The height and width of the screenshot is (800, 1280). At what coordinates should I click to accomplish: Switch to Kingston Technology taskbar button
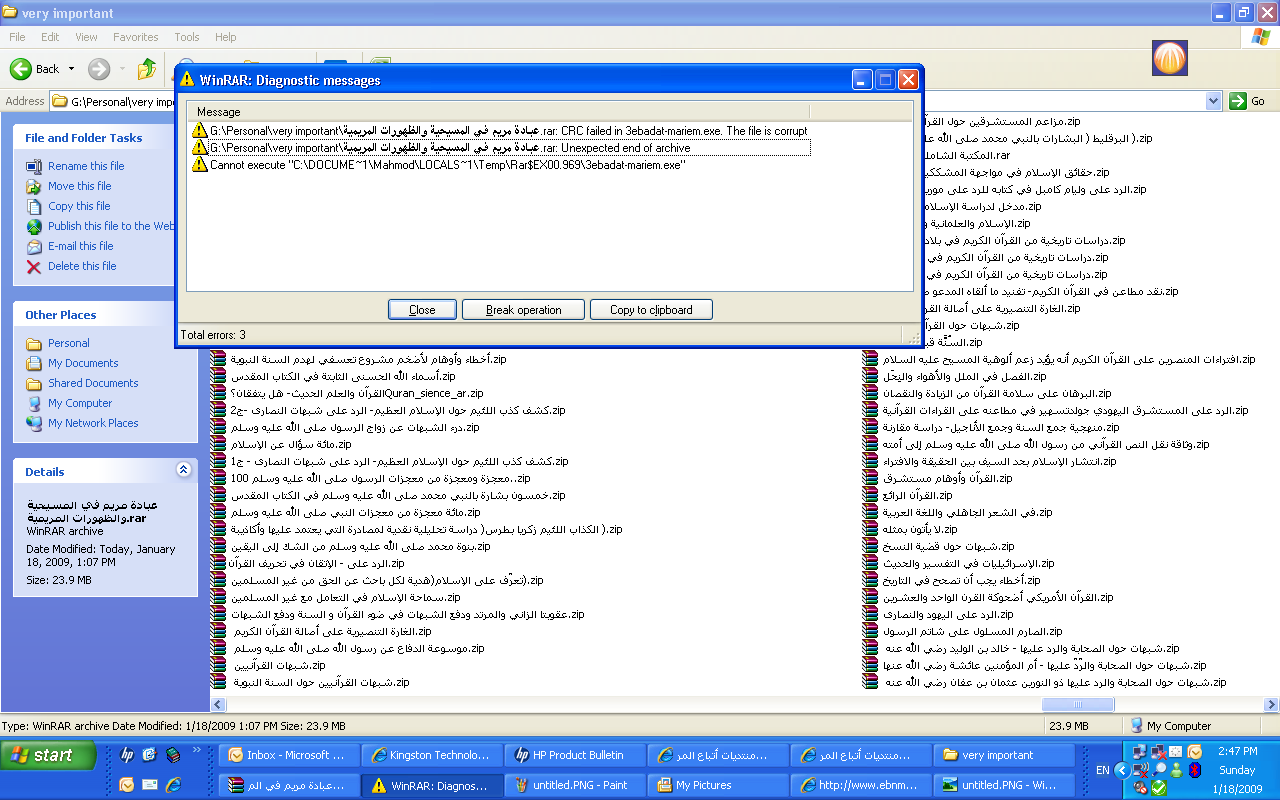pos(432,755)
